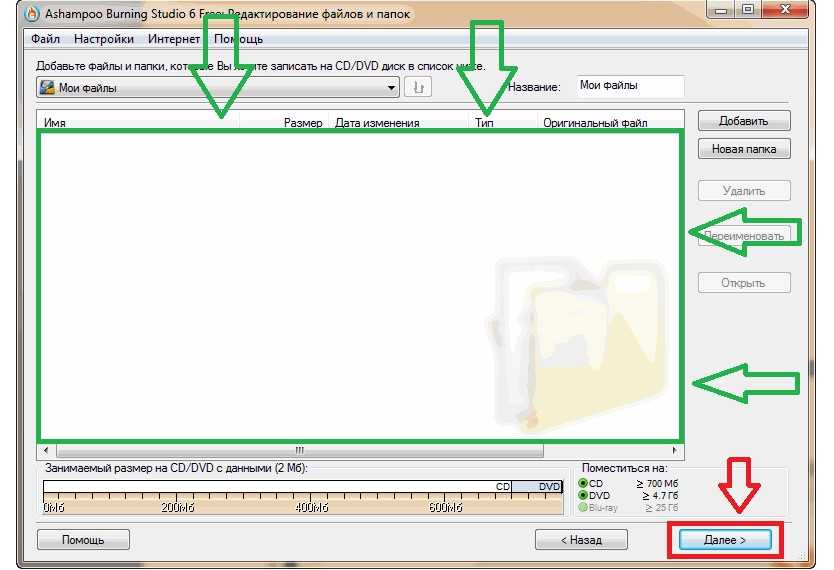Close the Ashampoo Burning Studio window

(785, 10)
